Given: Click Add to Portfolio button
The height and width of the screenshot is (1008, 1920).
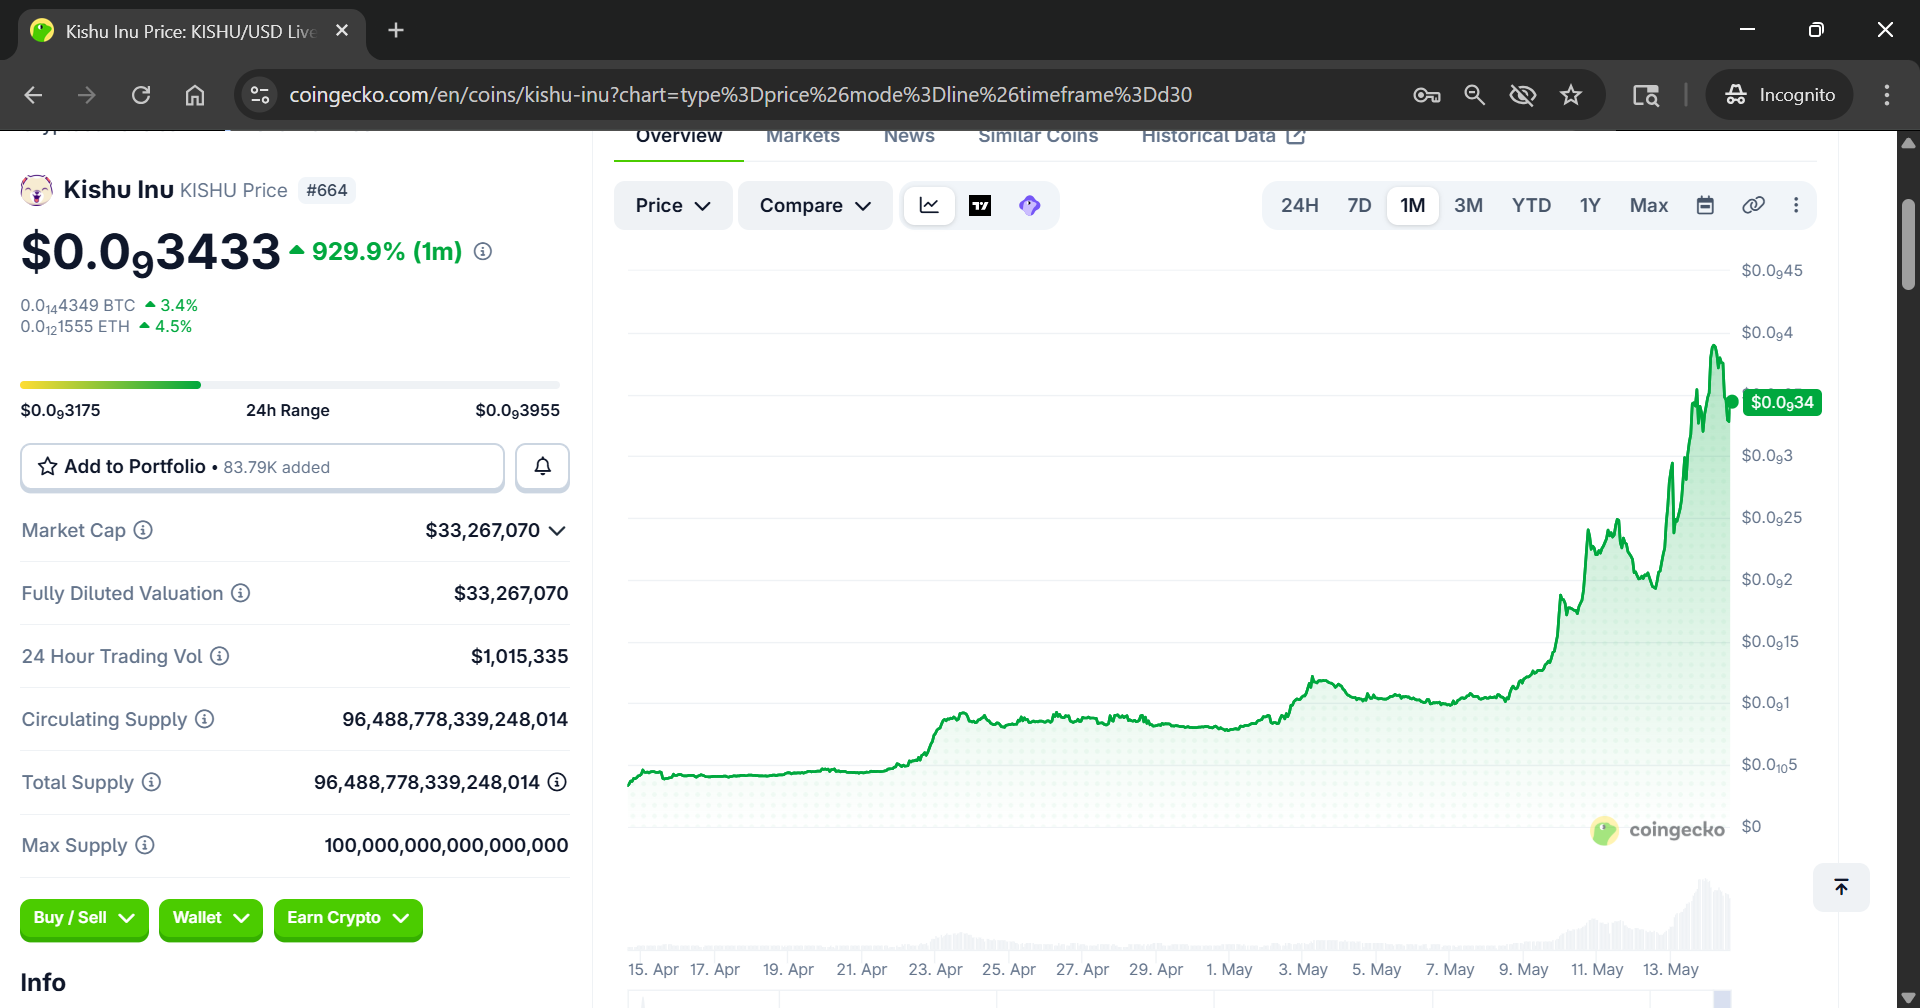Looking at the screenshot, I should coord(262,467).
